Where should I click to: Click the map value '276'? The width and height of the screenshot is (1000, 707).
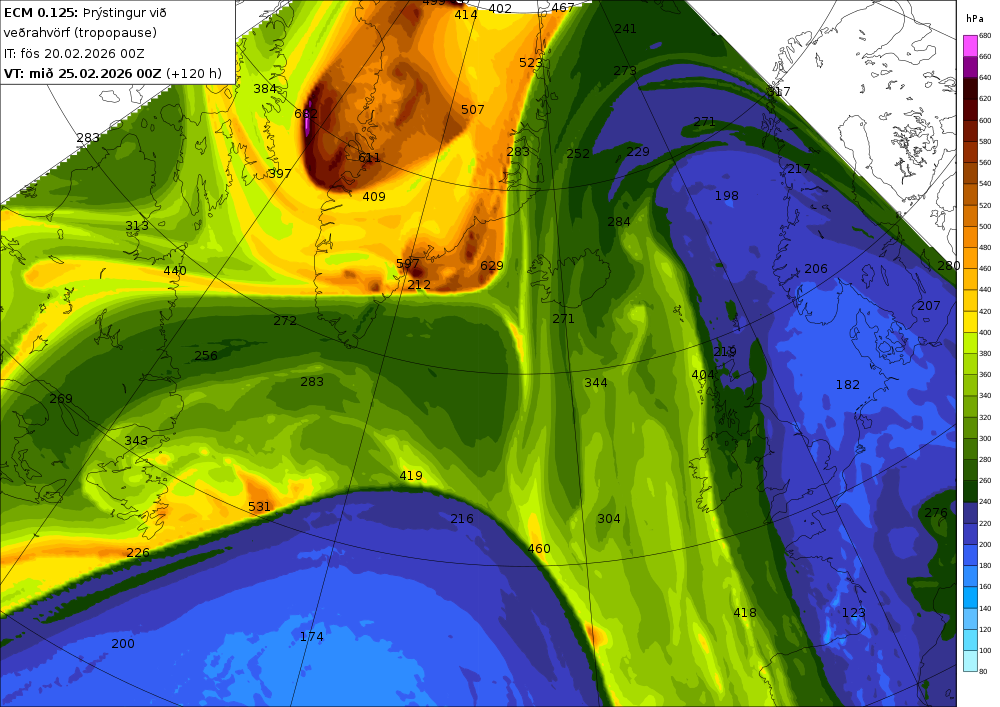click(936, 513)
